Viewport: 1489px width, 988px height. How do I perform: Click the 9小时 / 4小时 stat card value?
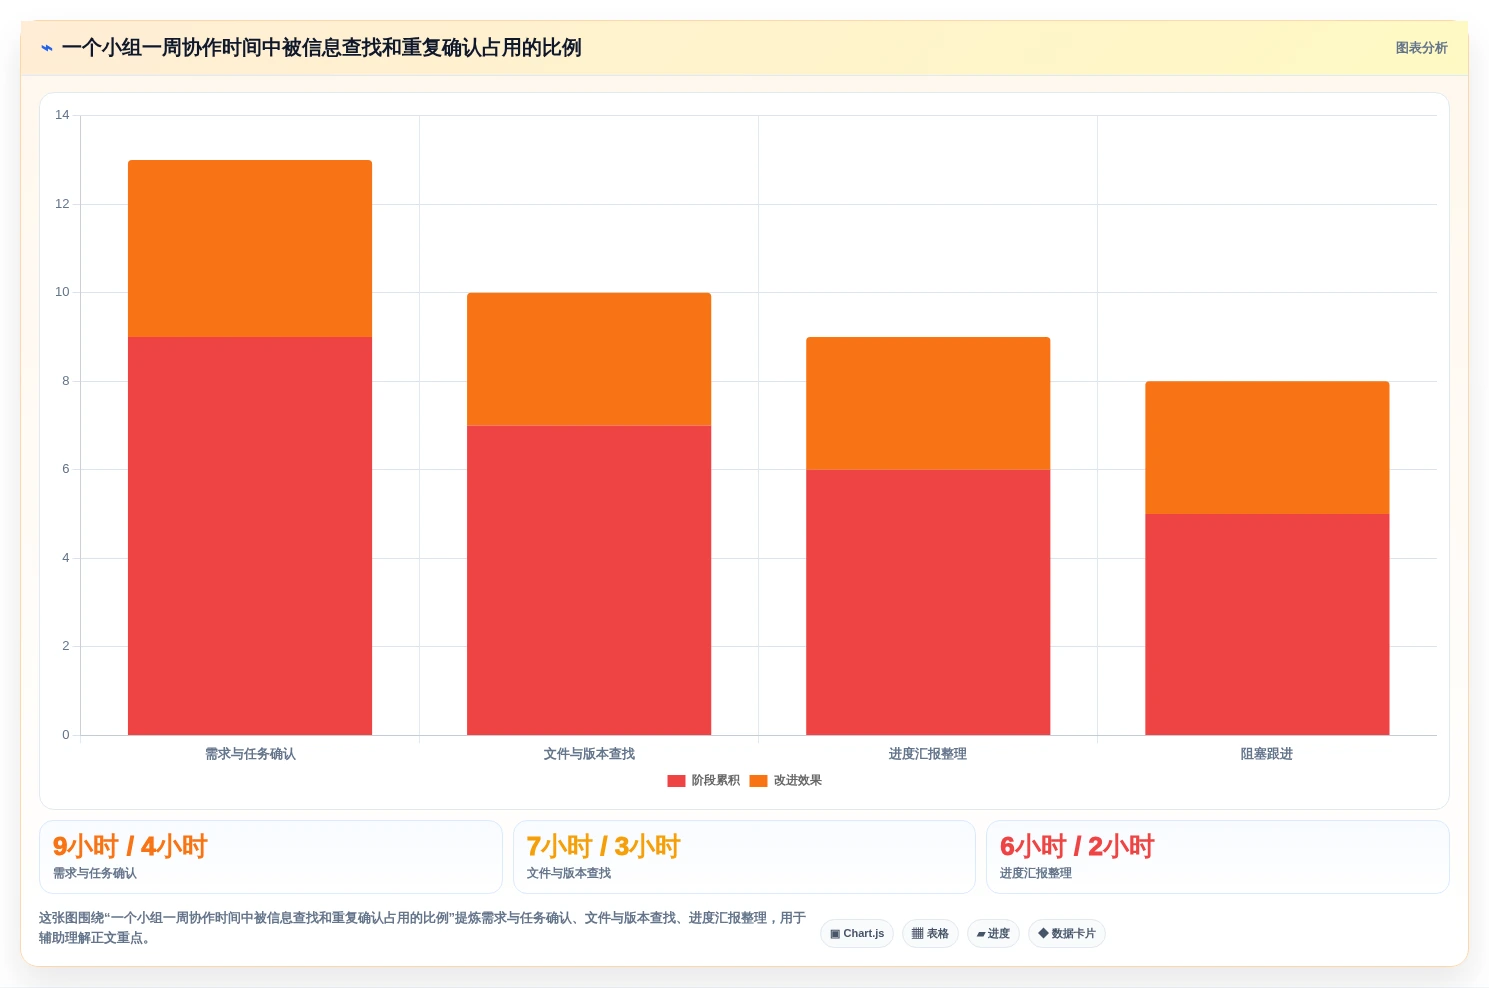click(130, 847)
